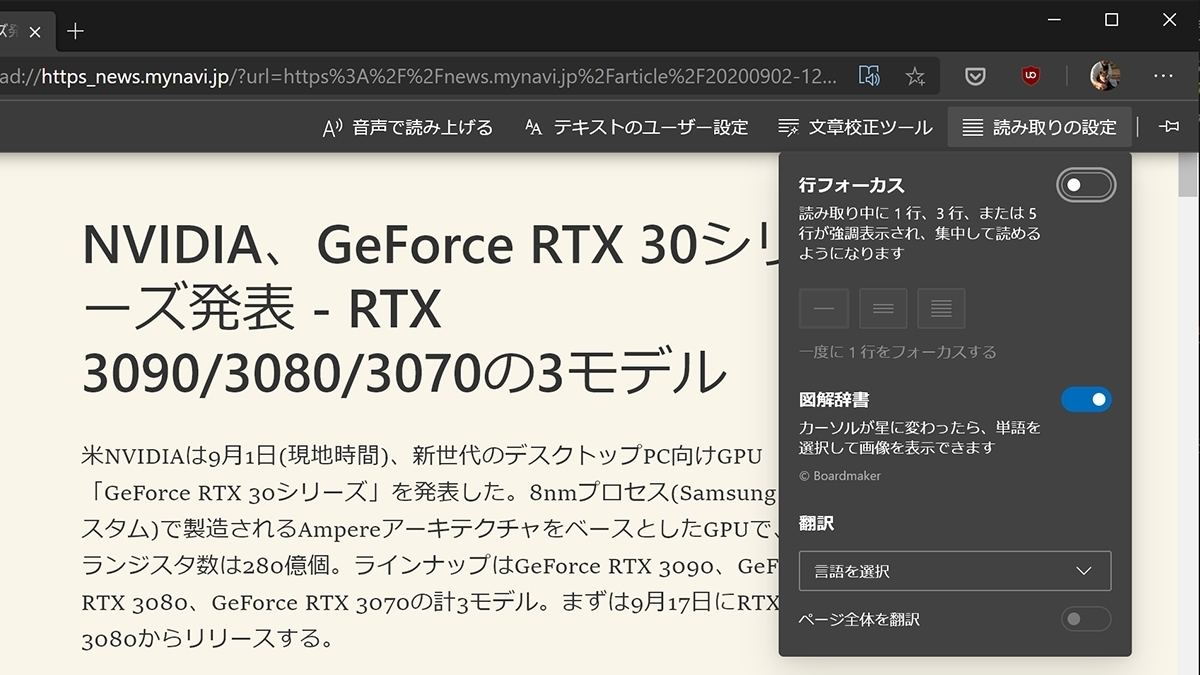Open テキストのユーザー設定 menu
This screenshot has height=675, width=1200.
click(636, 127)
